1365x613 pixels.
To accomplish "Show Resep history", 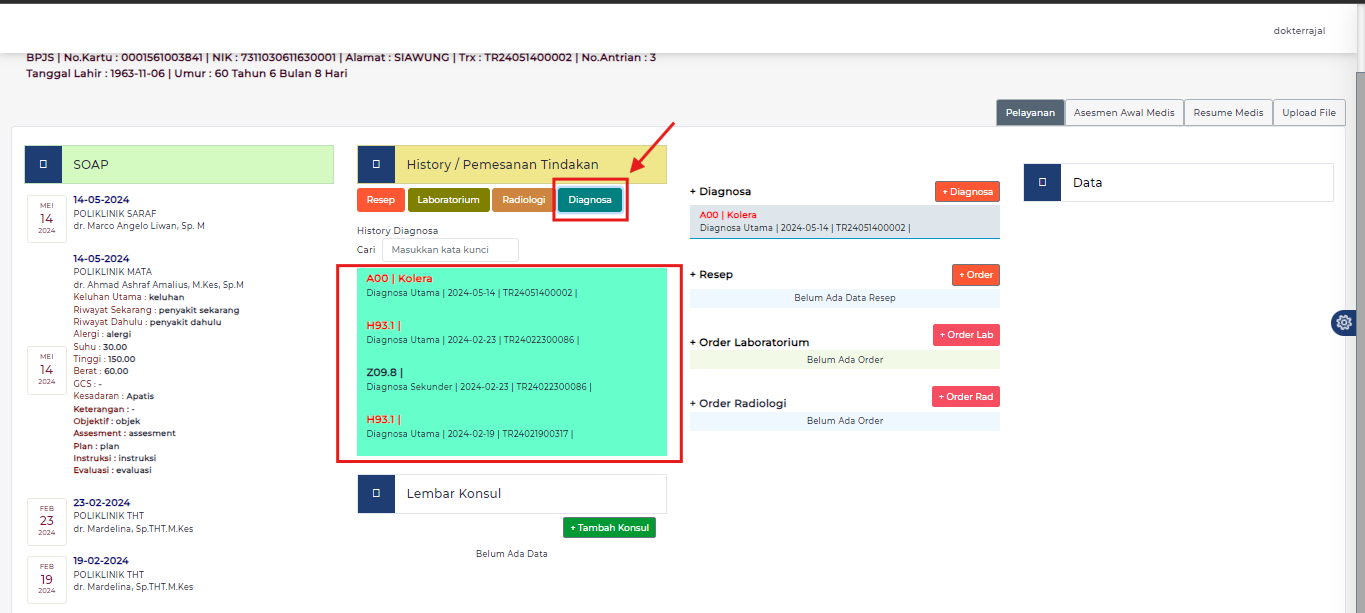I will [x=380, y=200].
